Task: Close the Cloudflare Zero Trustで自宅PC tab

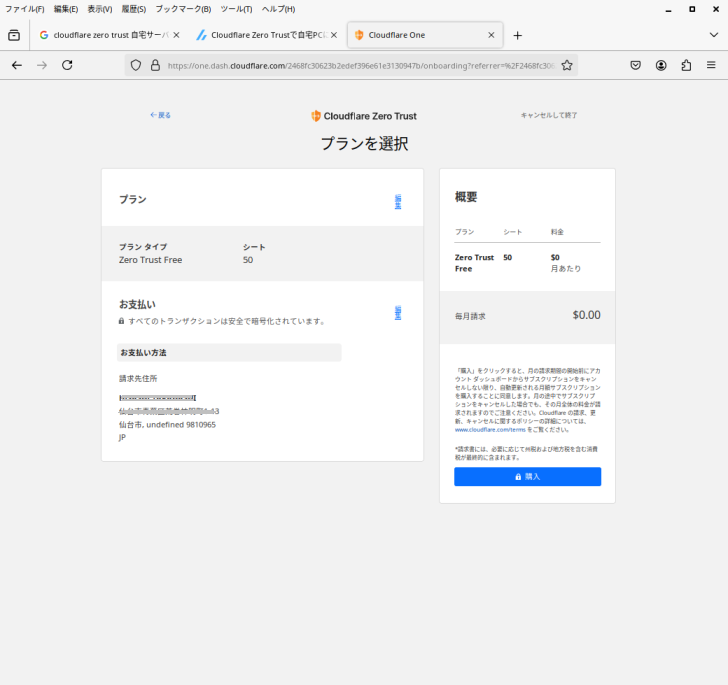Action: [334, 35]
